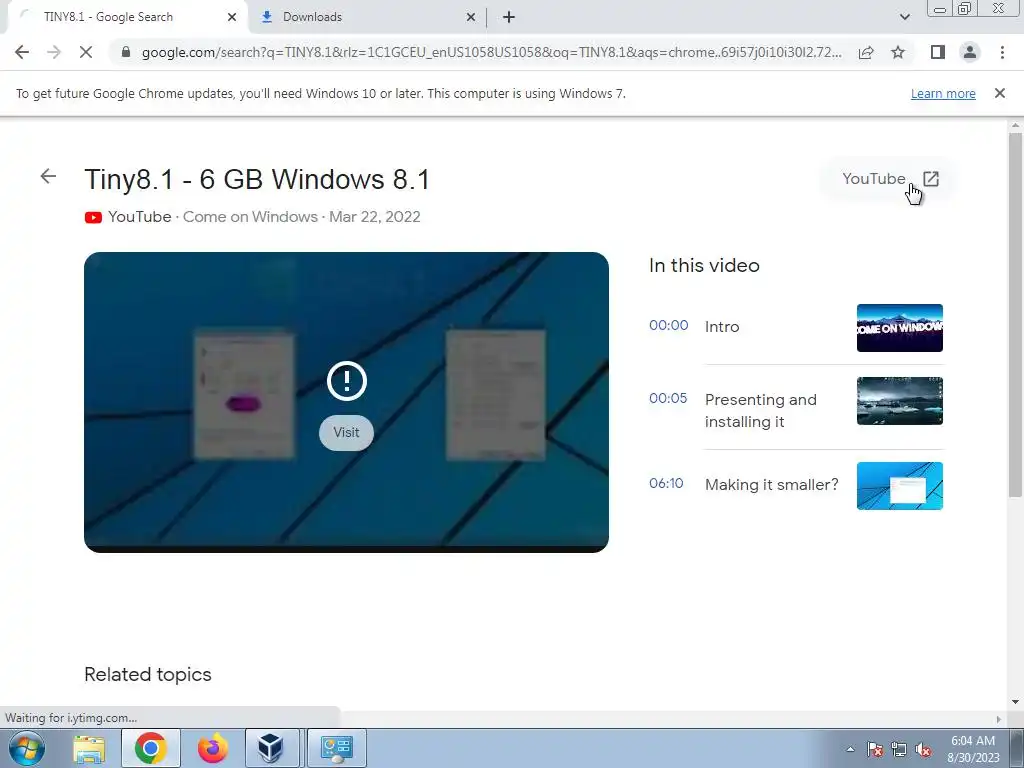Screen dimensions: 1024x768
Task: Click the red YouTube logo icon
Action: click(93, 217)
